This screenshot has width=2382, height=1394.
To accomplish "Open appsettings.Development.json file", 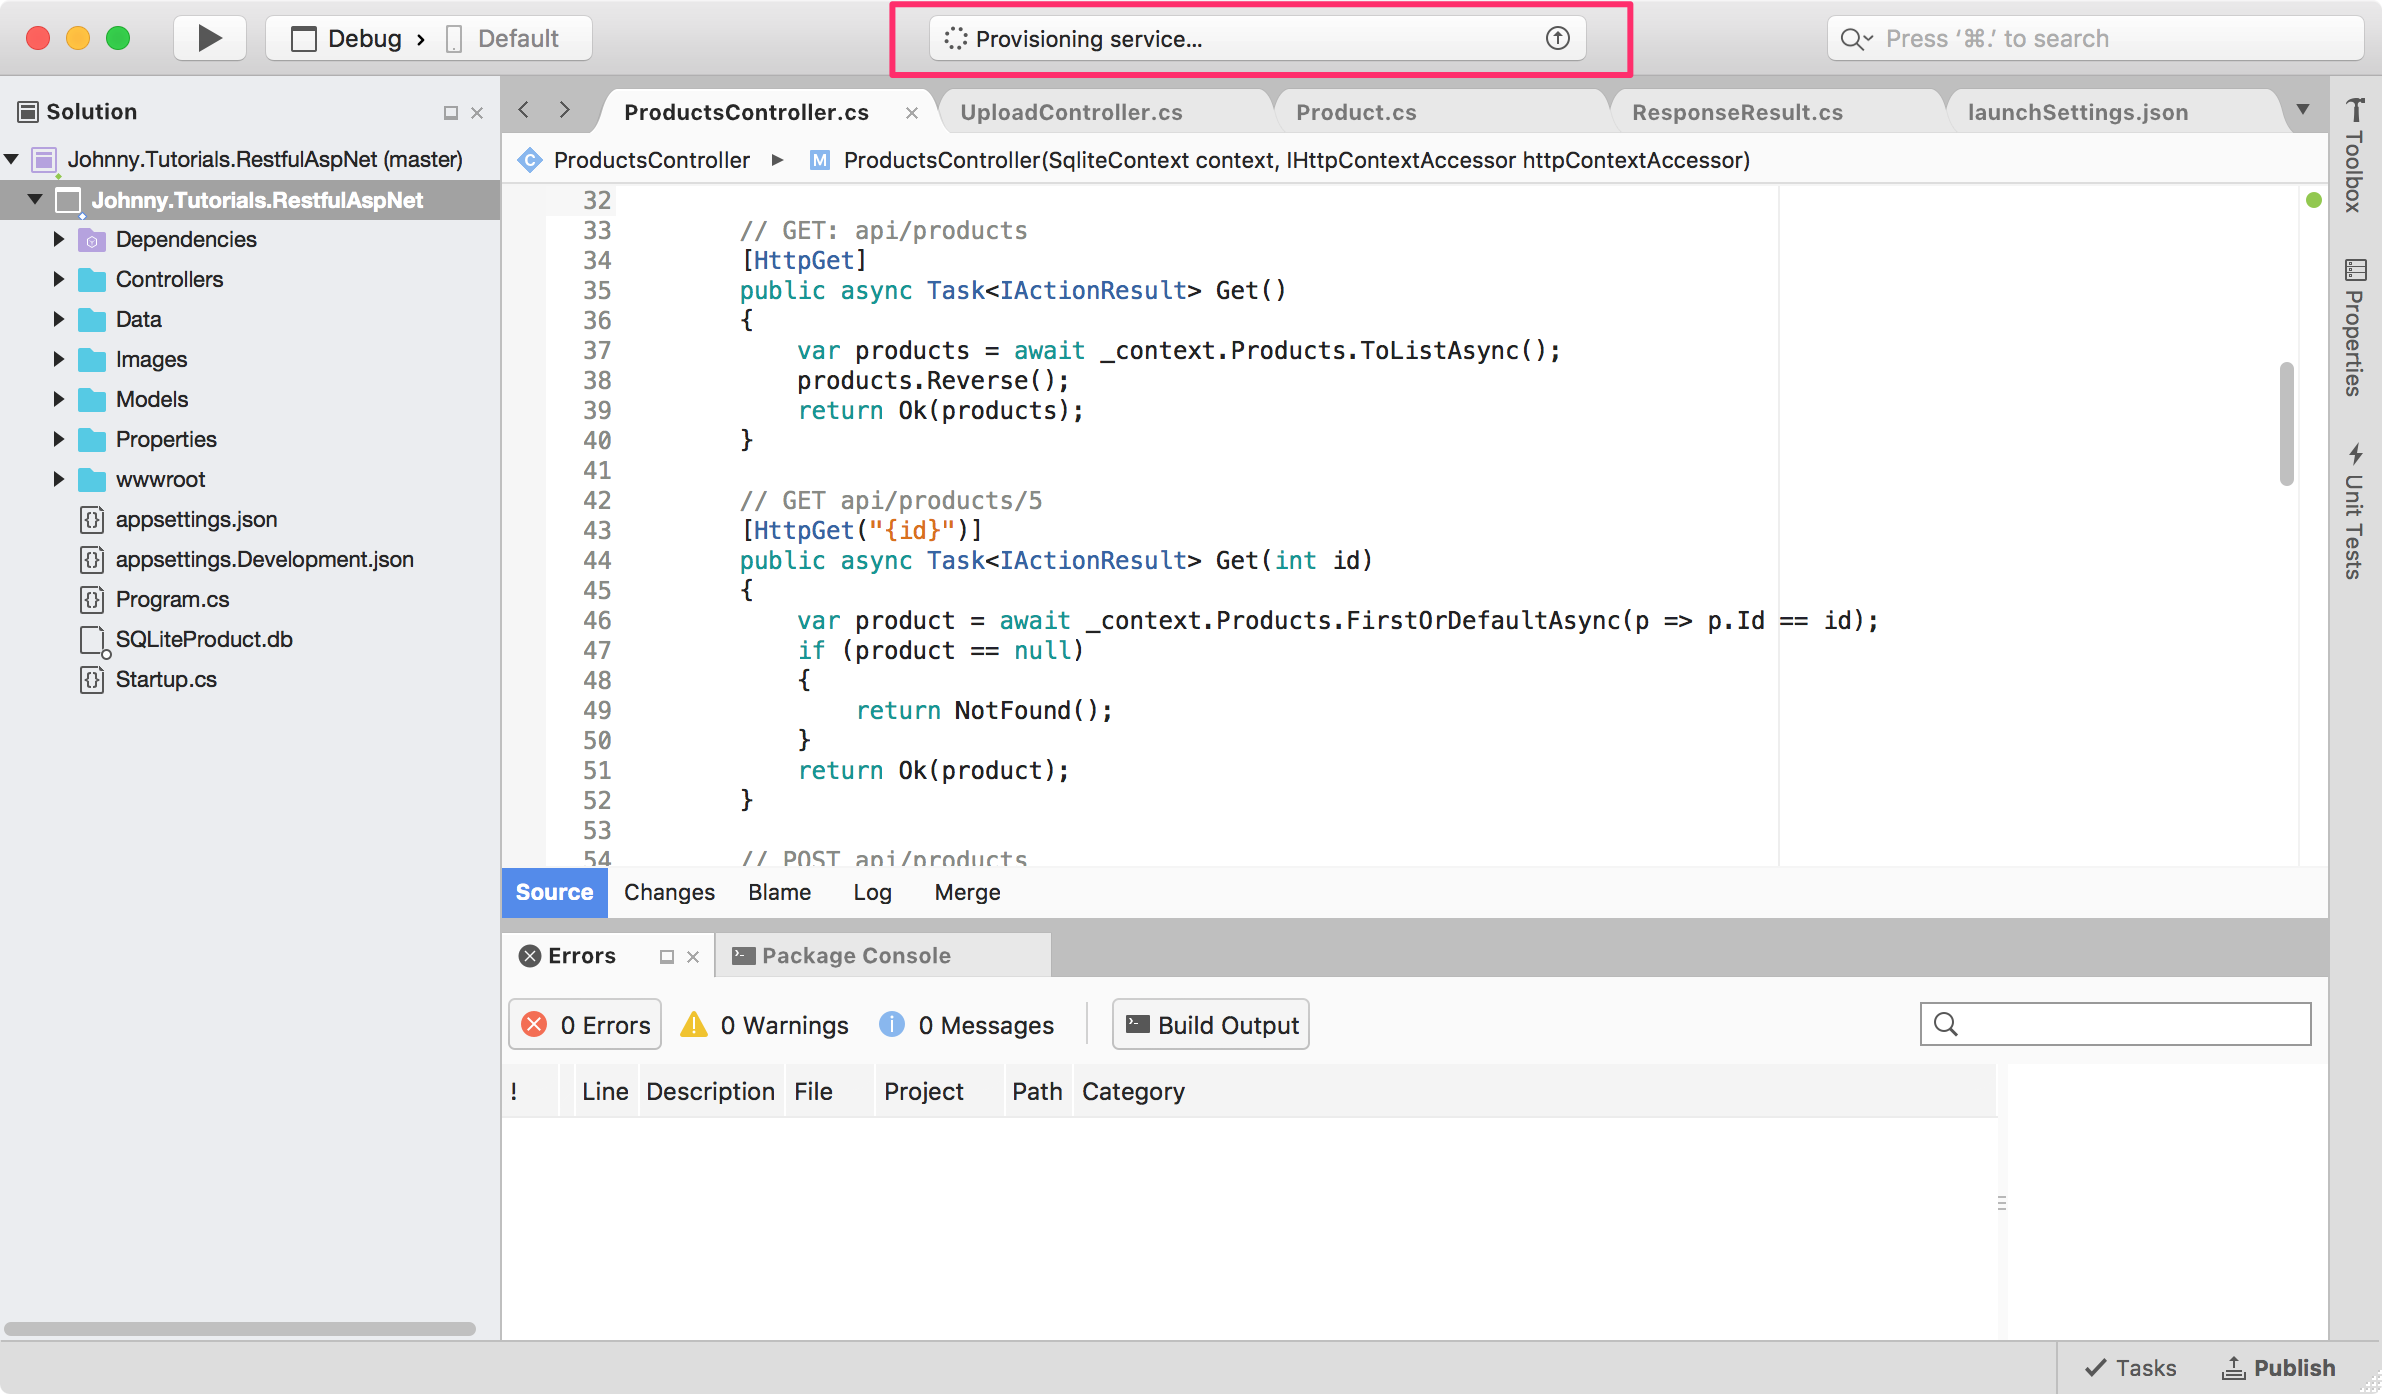I will coord(264,559).
